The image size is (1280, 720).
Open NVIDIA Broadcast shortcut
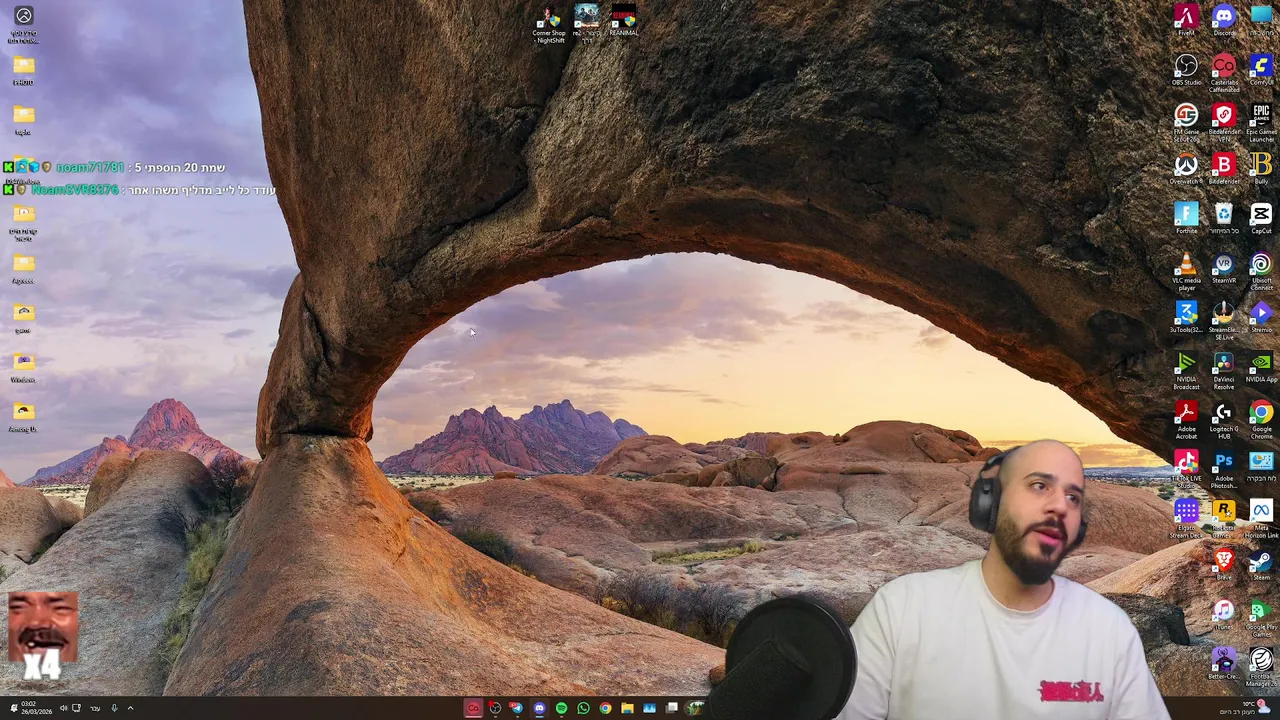point(1186,369)
